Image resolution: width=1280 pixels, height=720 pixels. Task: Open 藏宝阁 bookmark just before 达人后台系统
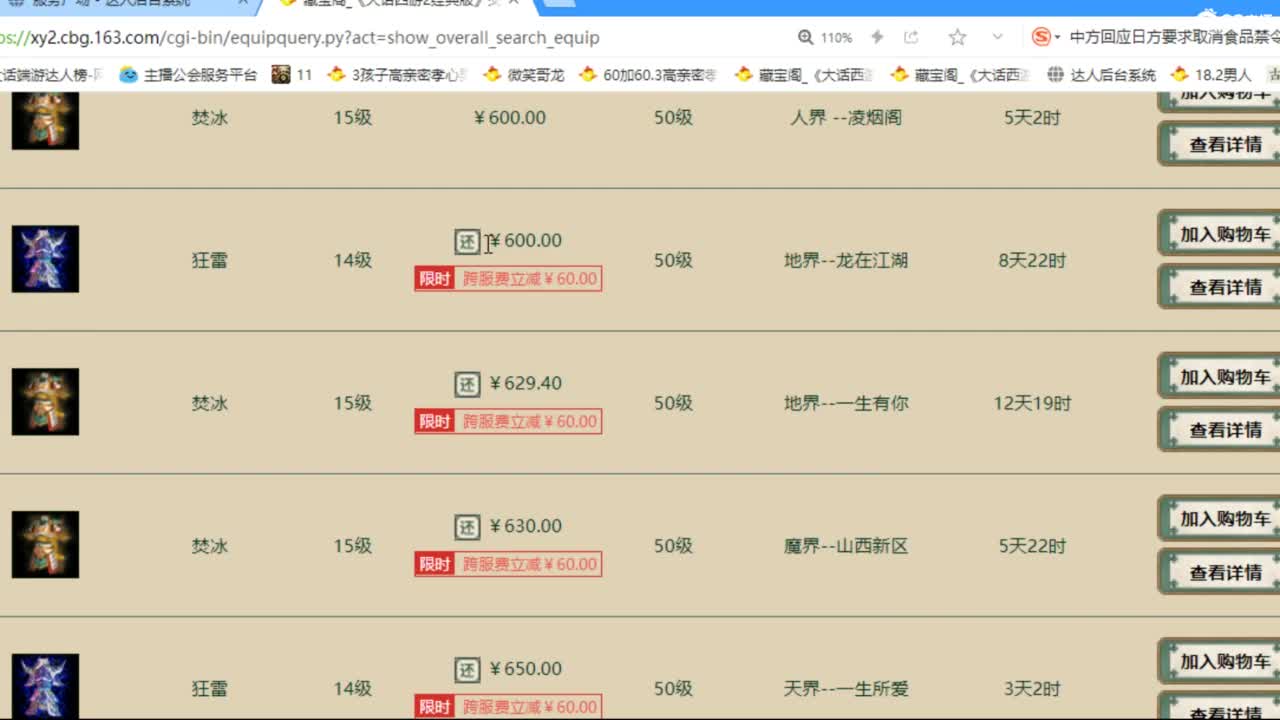[x=960, y=75]
